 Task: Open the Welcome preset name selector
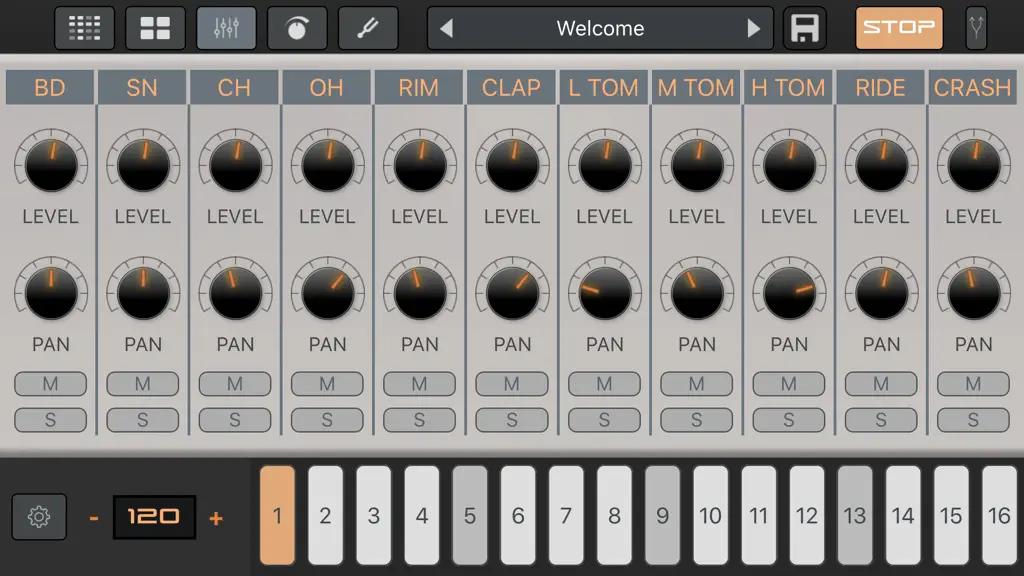pos(600,28)
